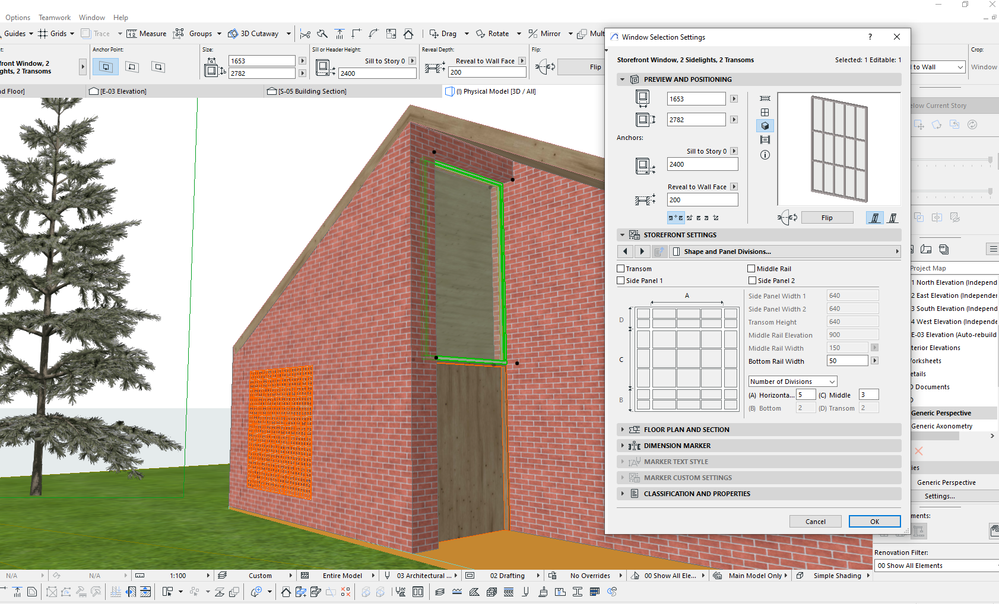Open the Options menu

coord(18,17)
